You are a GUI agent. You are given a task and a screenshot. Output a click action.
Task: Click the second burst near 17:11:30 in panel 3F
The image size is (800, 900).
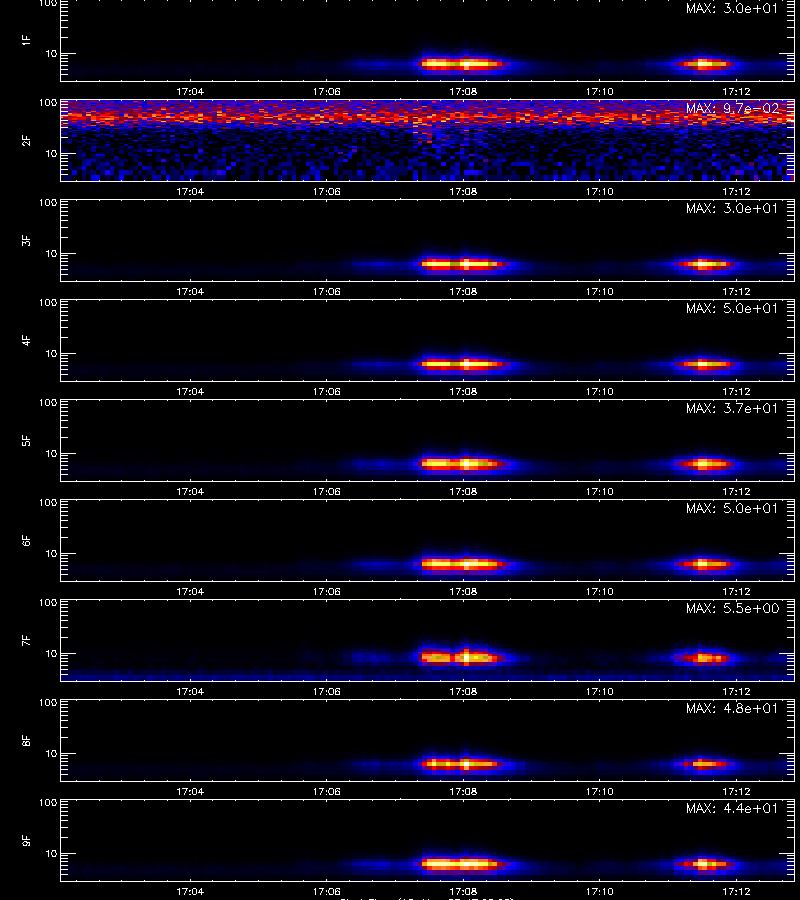coord(705,265)
